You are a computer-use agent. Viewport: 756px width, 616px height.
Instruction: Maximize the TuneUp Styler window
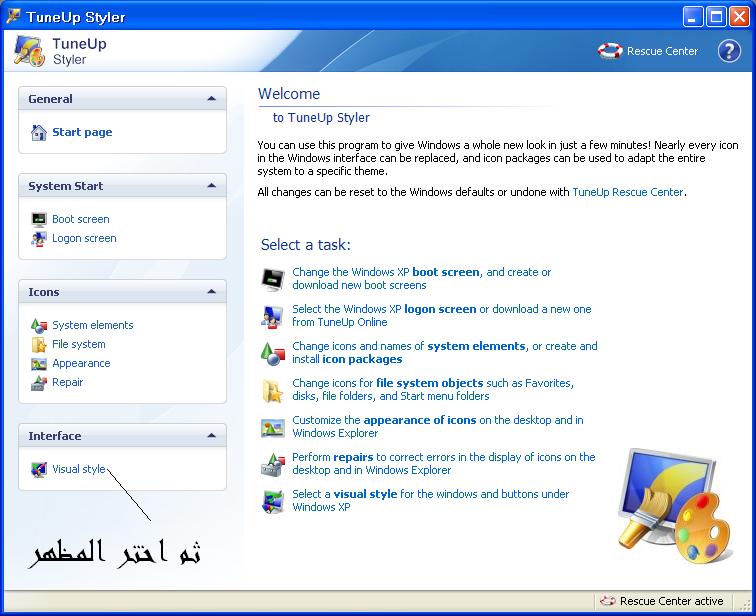pos(716,17)
